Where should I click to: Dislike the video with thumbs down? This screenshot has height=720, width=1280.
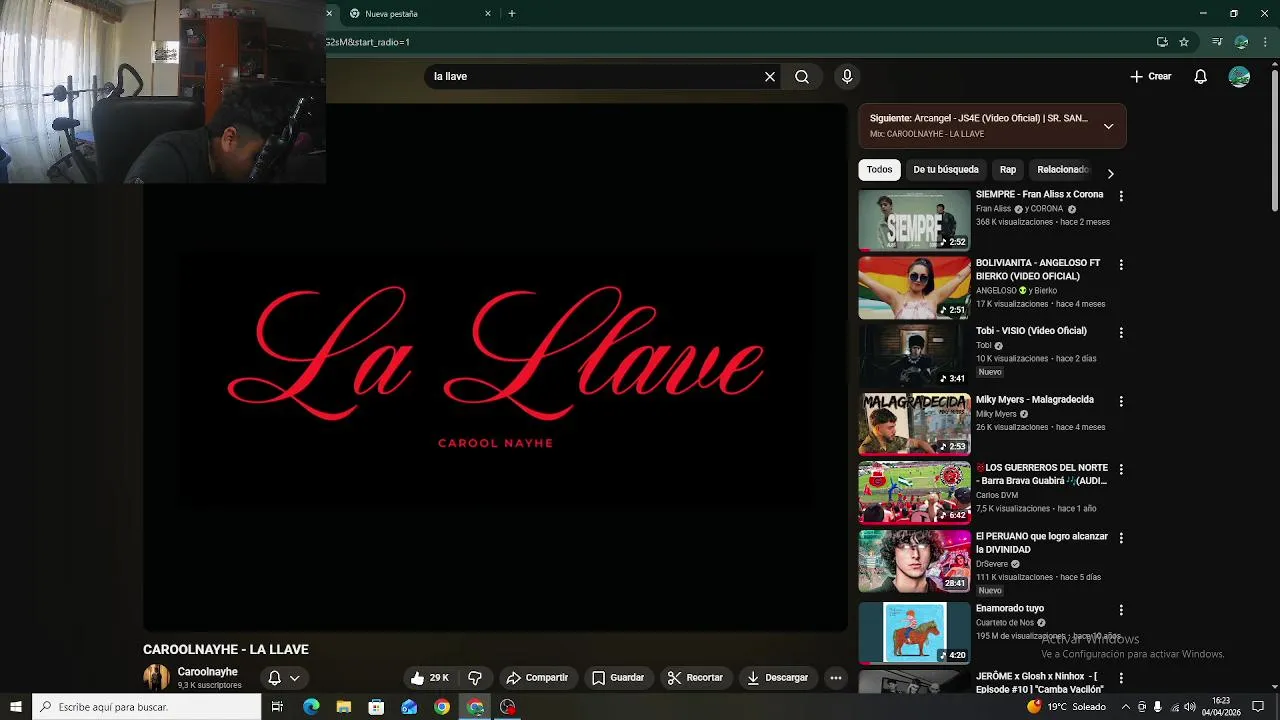475,678
